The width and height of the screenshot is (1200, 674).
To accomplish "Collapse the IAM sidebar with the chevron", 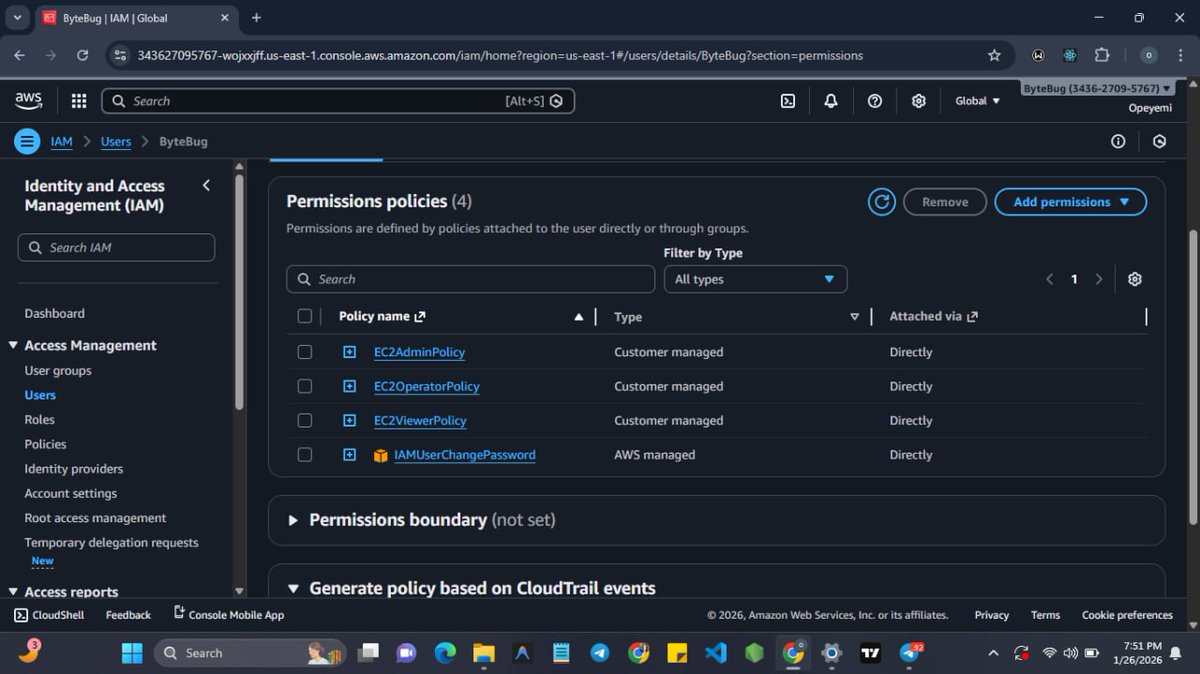I will [x=206, y=185].
